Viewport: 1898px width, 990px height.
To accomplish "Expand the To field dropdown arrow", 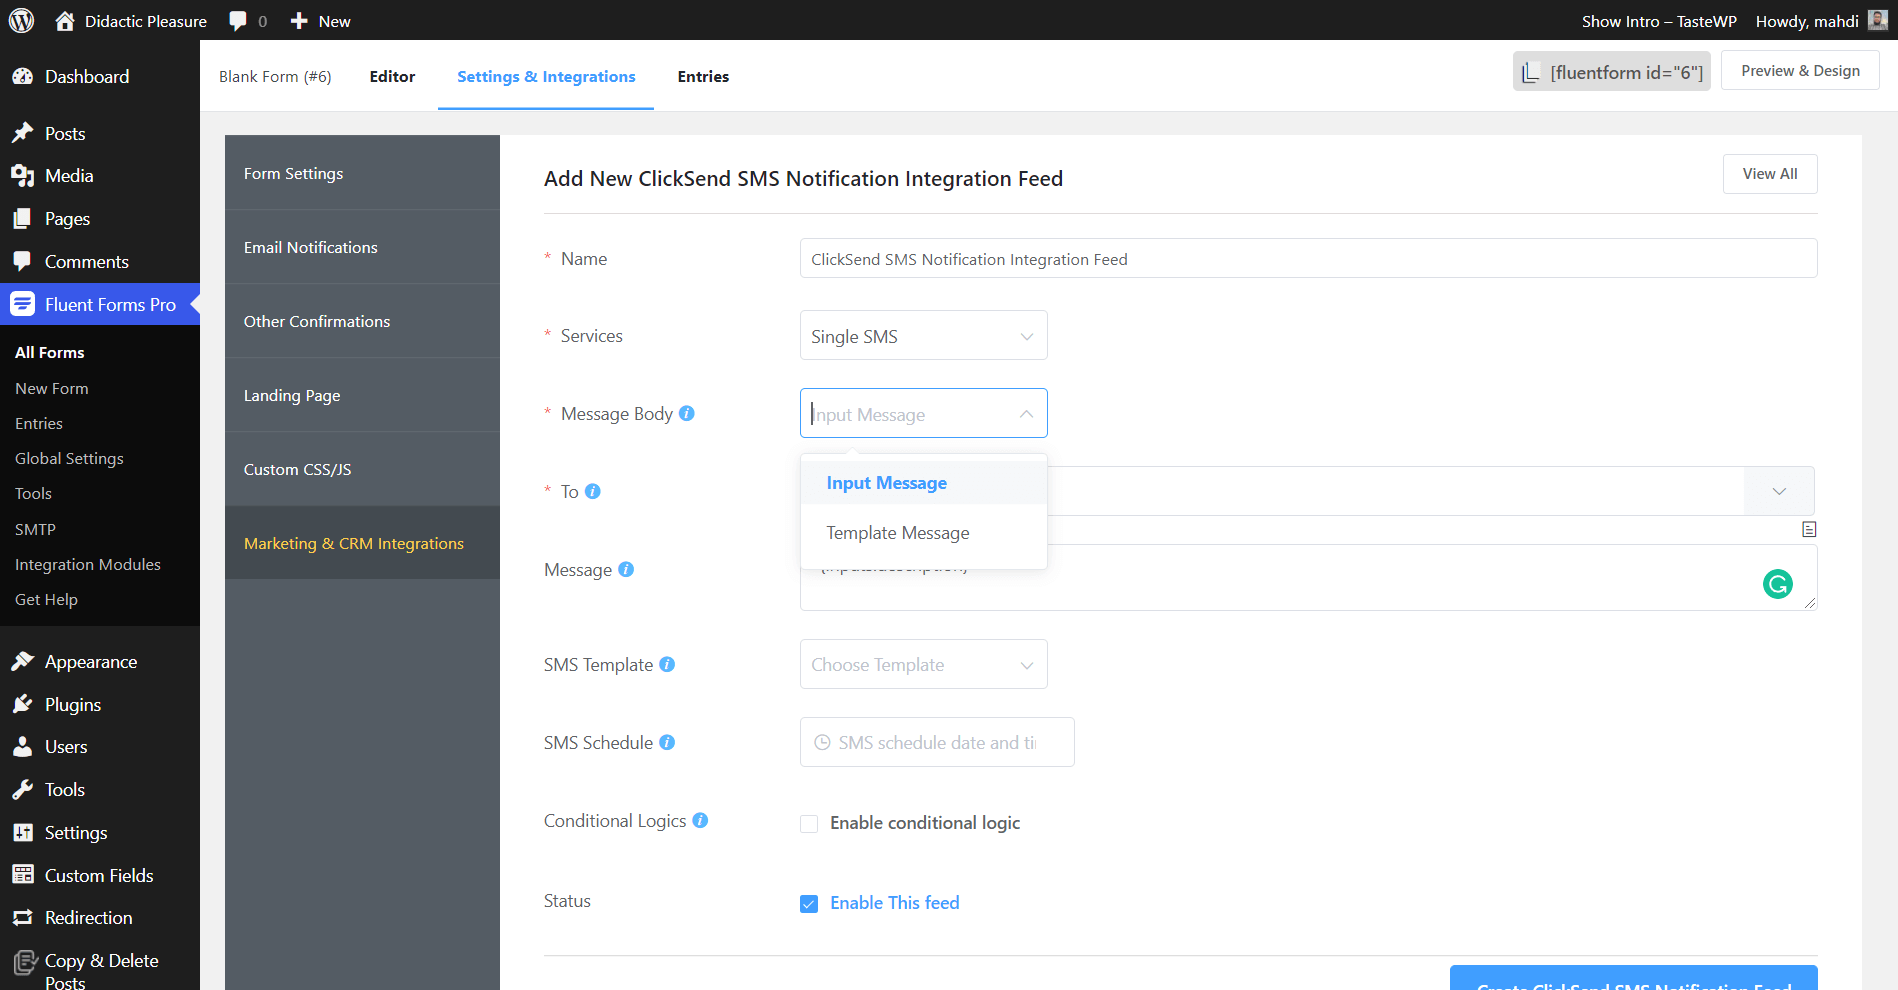I will (1778, 491).
